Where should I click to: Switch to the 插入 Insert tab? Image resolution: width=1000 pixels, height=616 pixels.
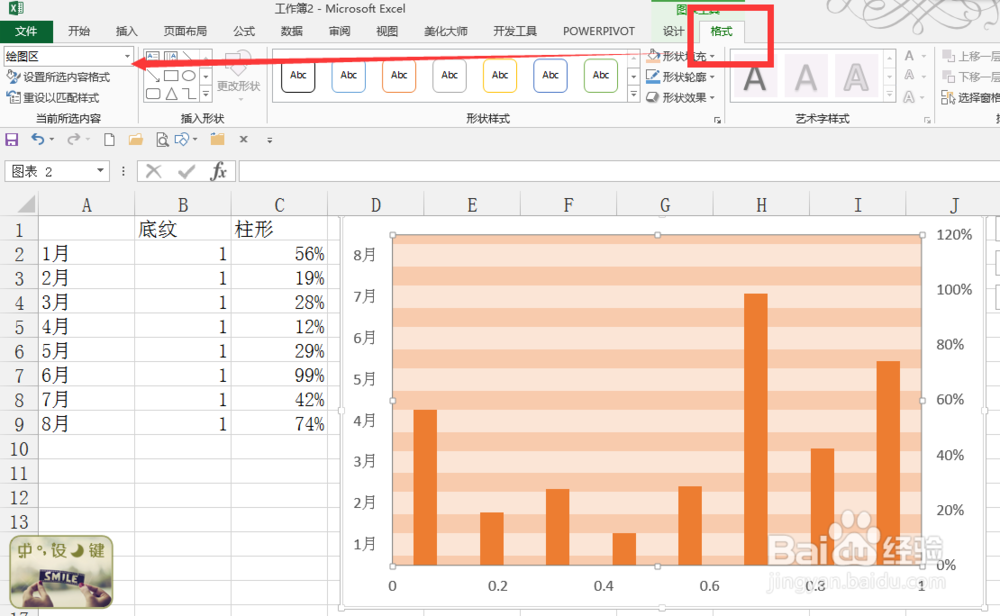click(126, 31)
